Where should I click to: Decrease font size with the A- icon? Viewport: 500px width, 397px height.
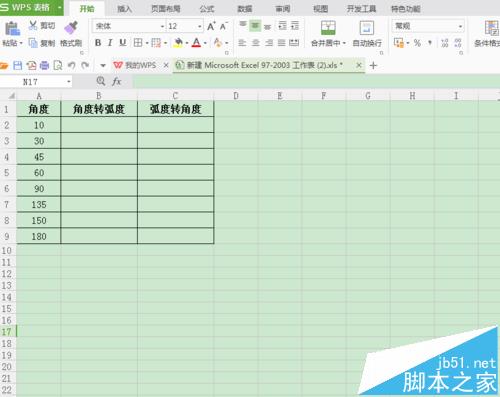(224, 26)
